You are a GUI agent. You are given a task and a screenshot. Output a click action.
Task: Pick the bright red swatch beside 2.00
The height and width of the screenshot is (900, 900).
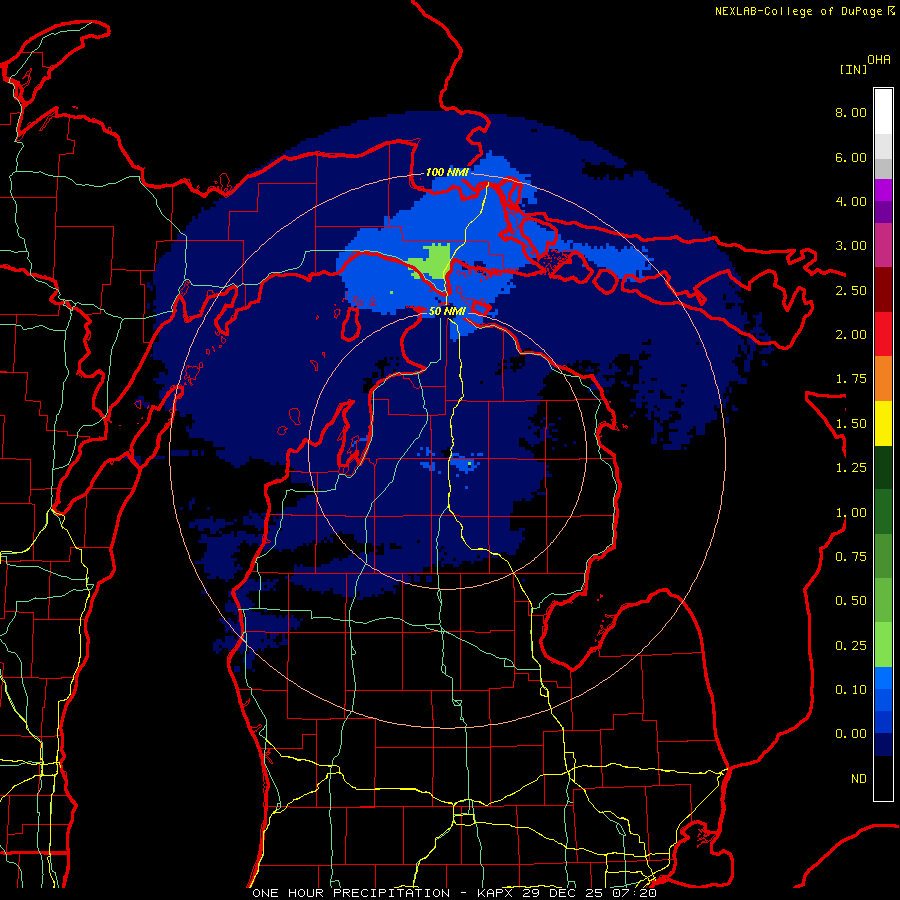[883, 335]
